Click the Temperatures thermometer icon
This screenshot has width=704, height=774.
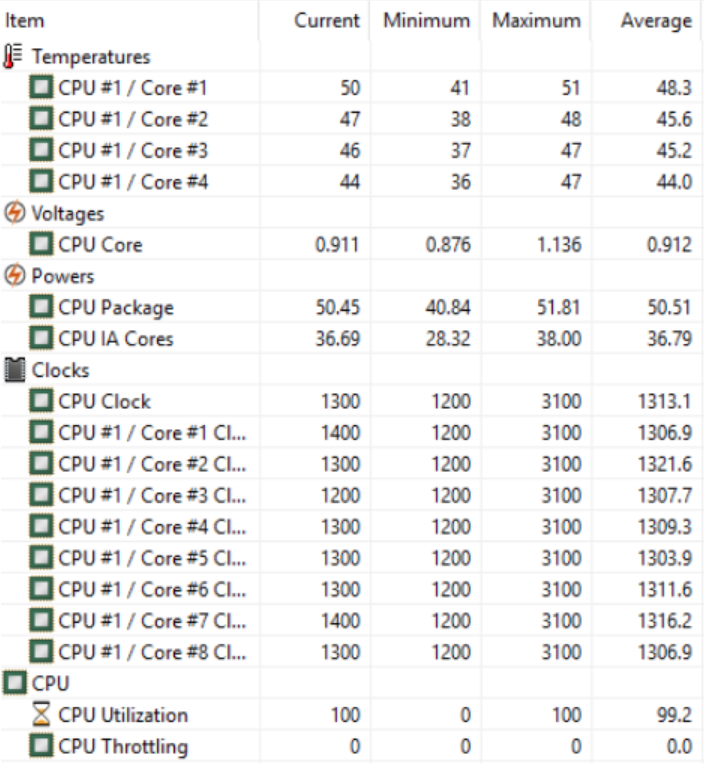click(x=15, y=57)
